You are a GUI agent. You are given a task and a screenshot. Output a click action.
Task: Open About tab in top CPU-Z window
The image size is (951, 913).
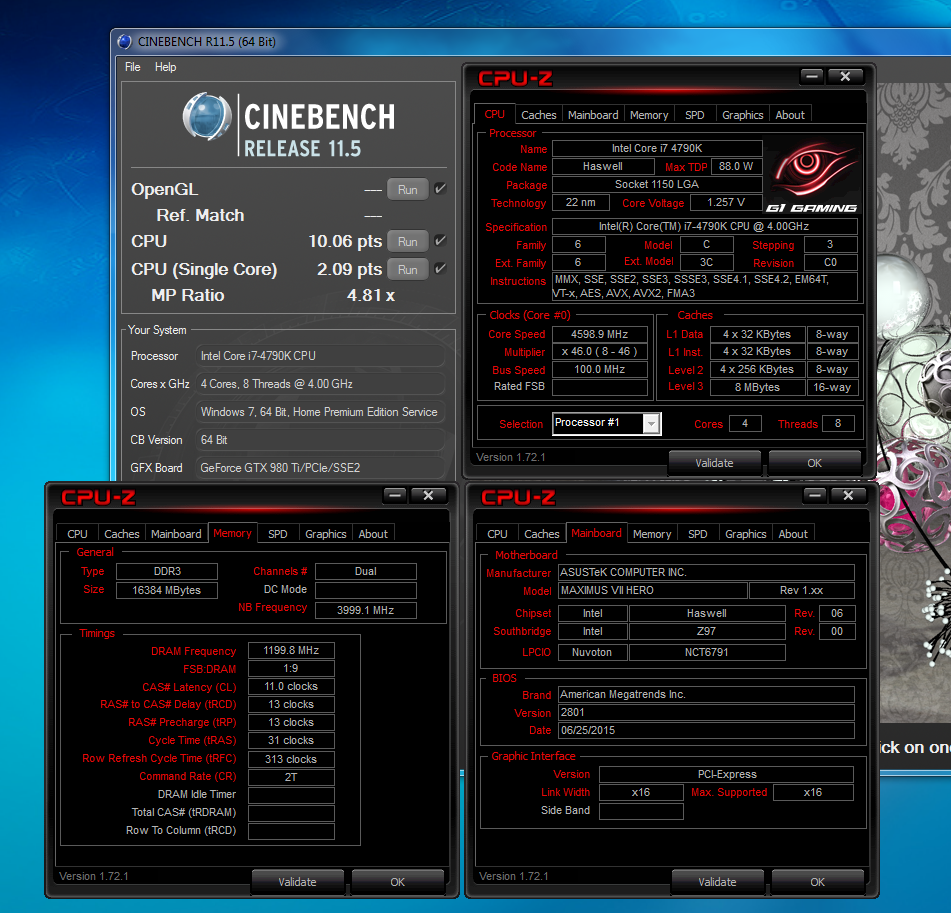coord(790,115)
